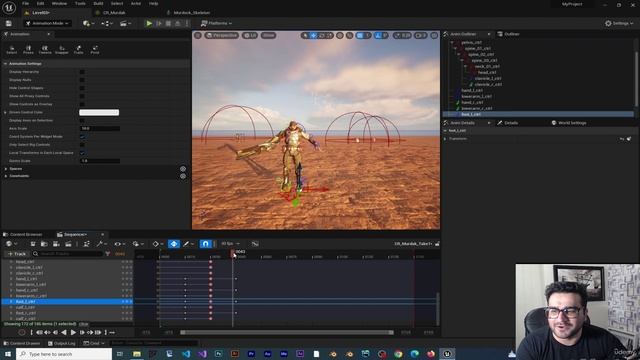Open the Tweens tool
The width and height of the screenshot is (640, 360).
tap(45, 50)
